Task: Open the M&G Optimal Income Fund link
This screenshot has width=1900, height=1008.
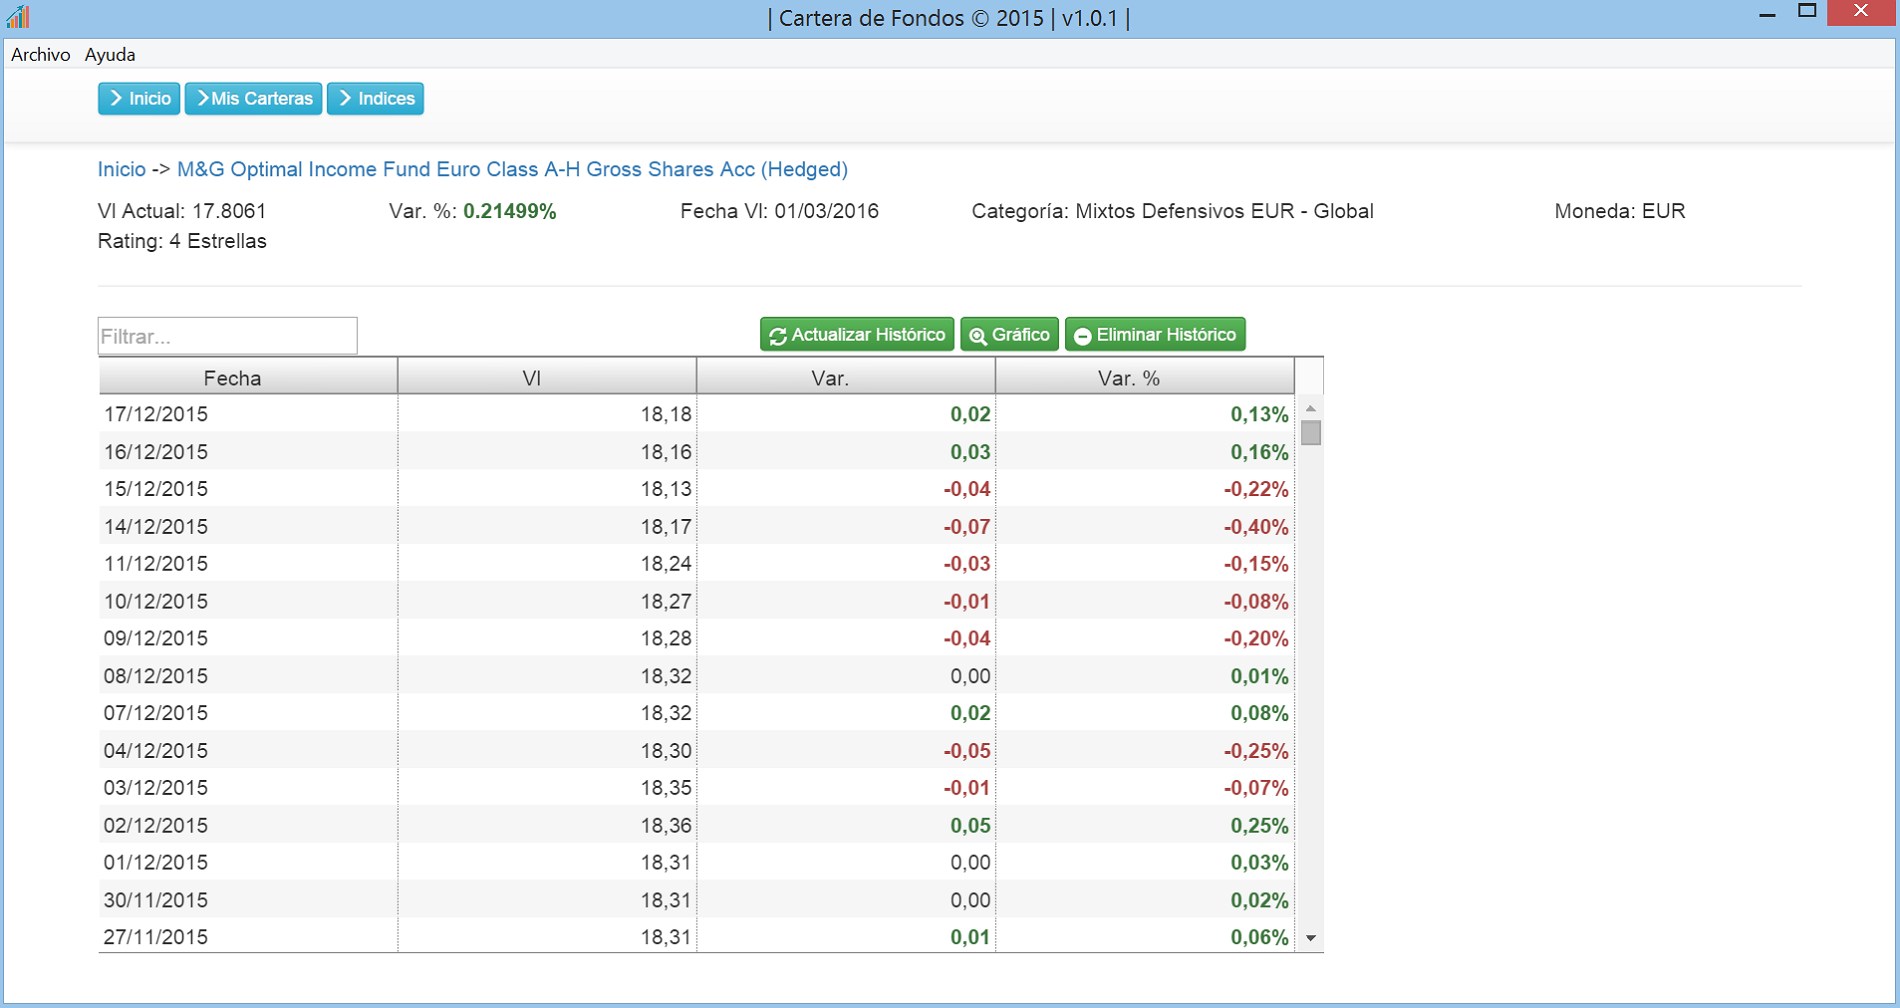Action: click(512, 169)
